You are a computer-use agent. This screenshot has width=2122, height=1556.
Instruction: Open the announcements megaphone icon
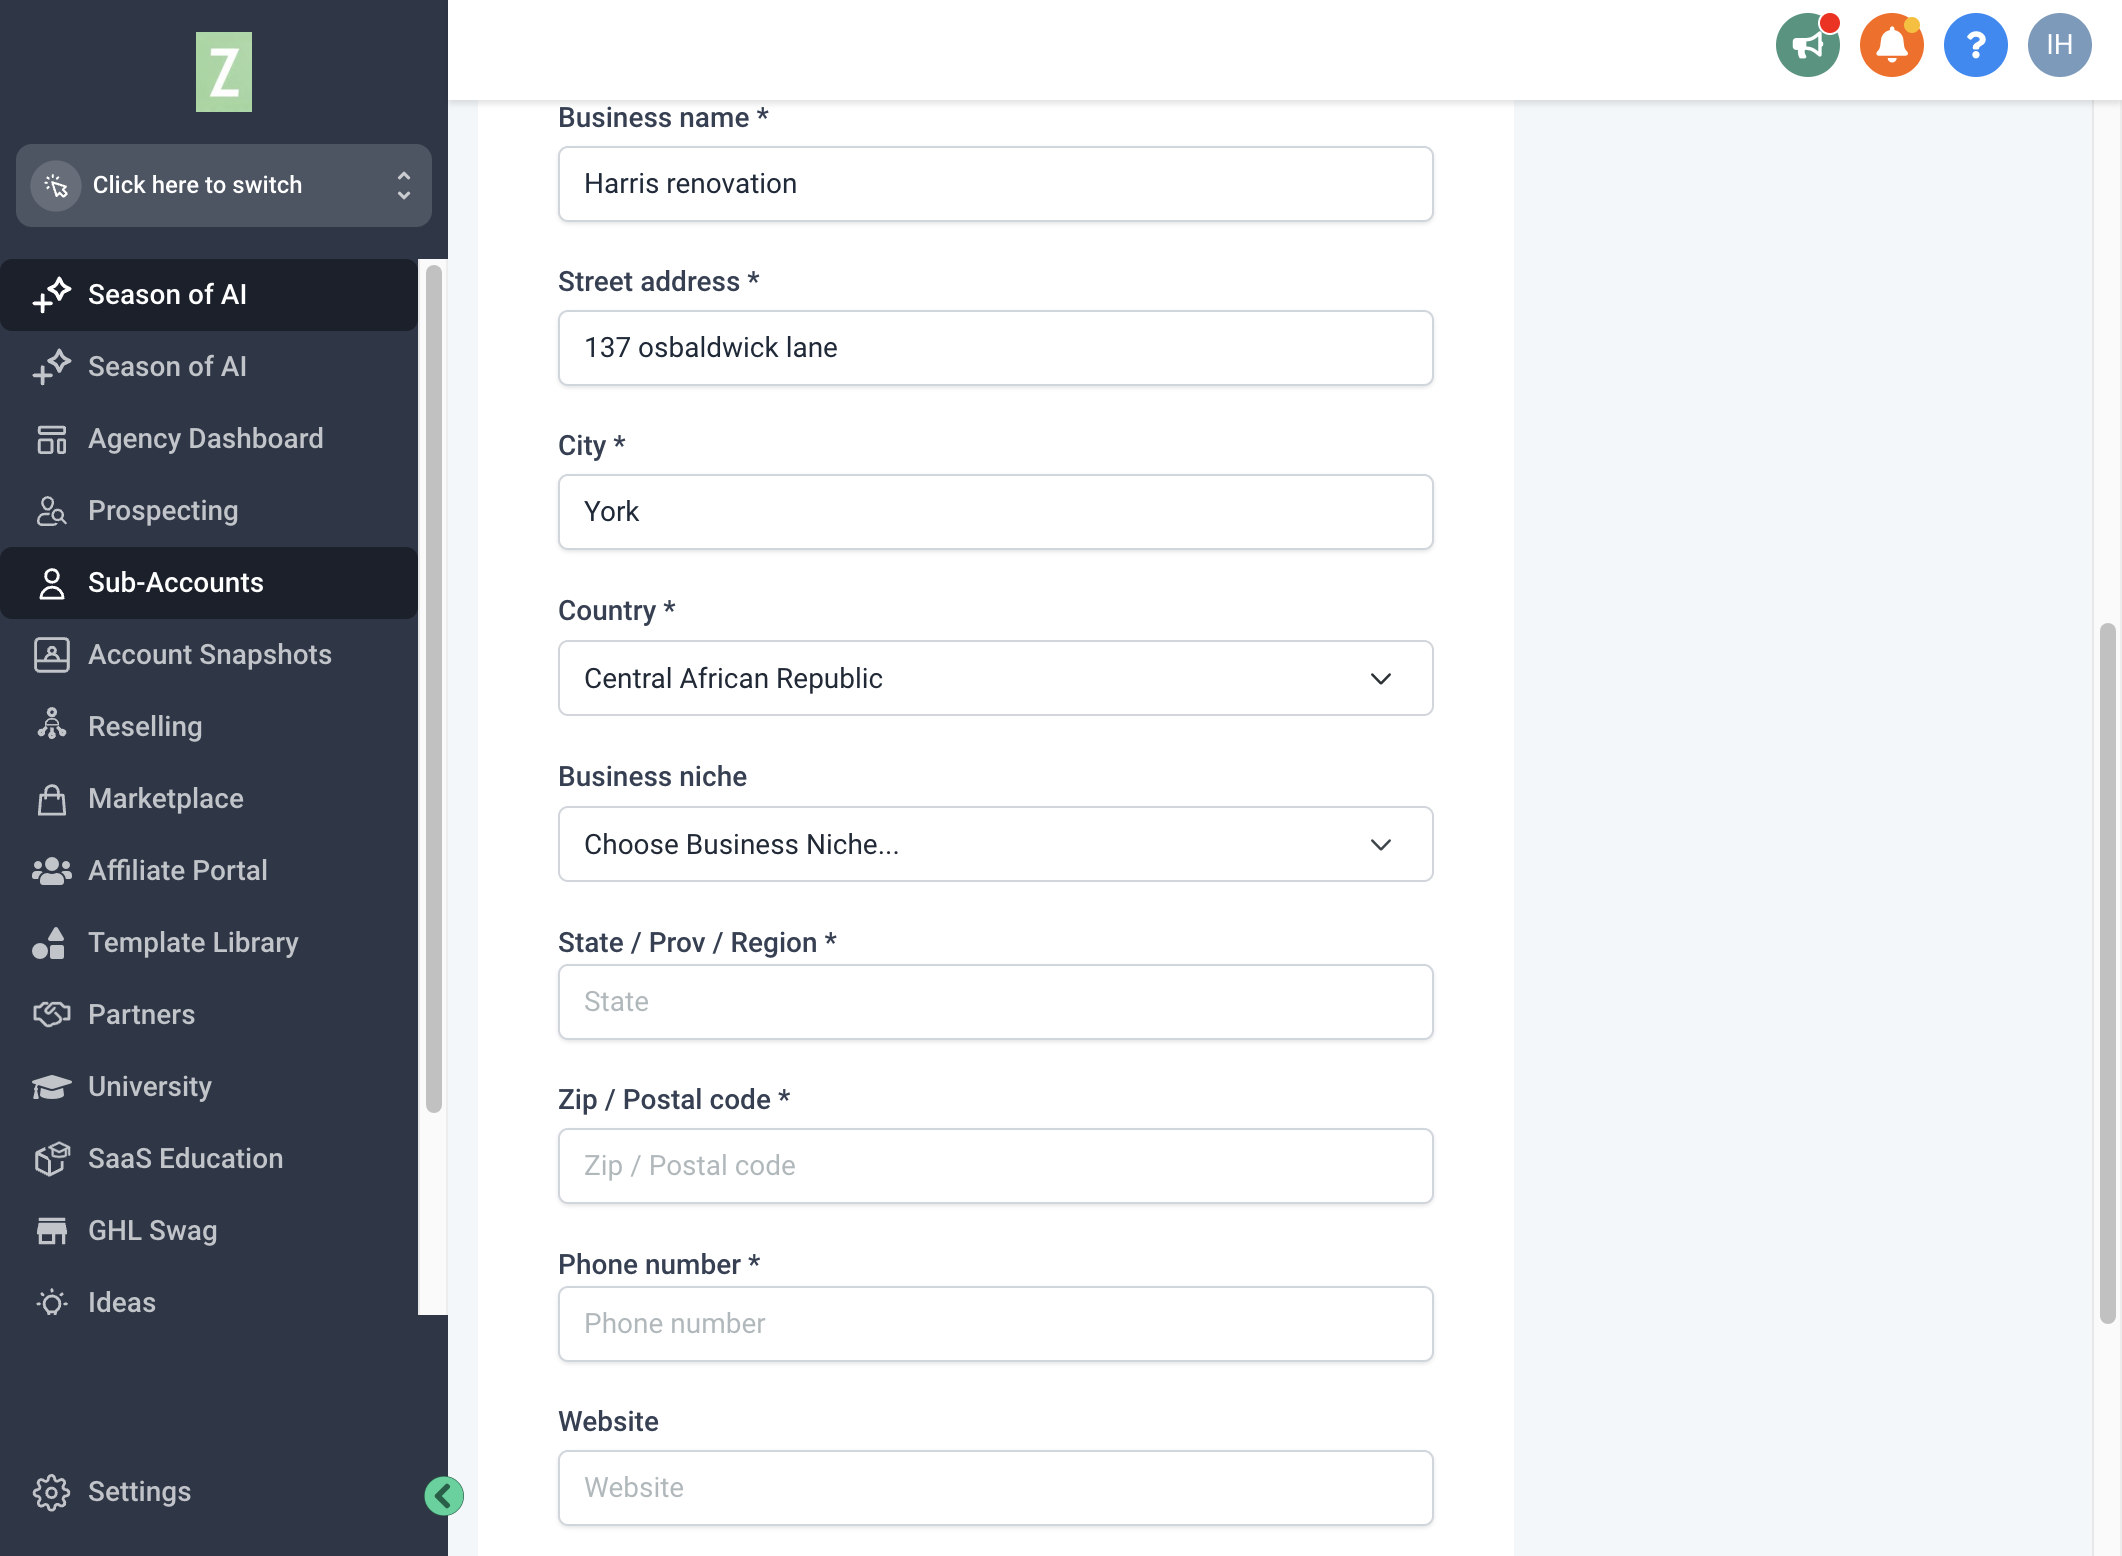(1807, 45)
